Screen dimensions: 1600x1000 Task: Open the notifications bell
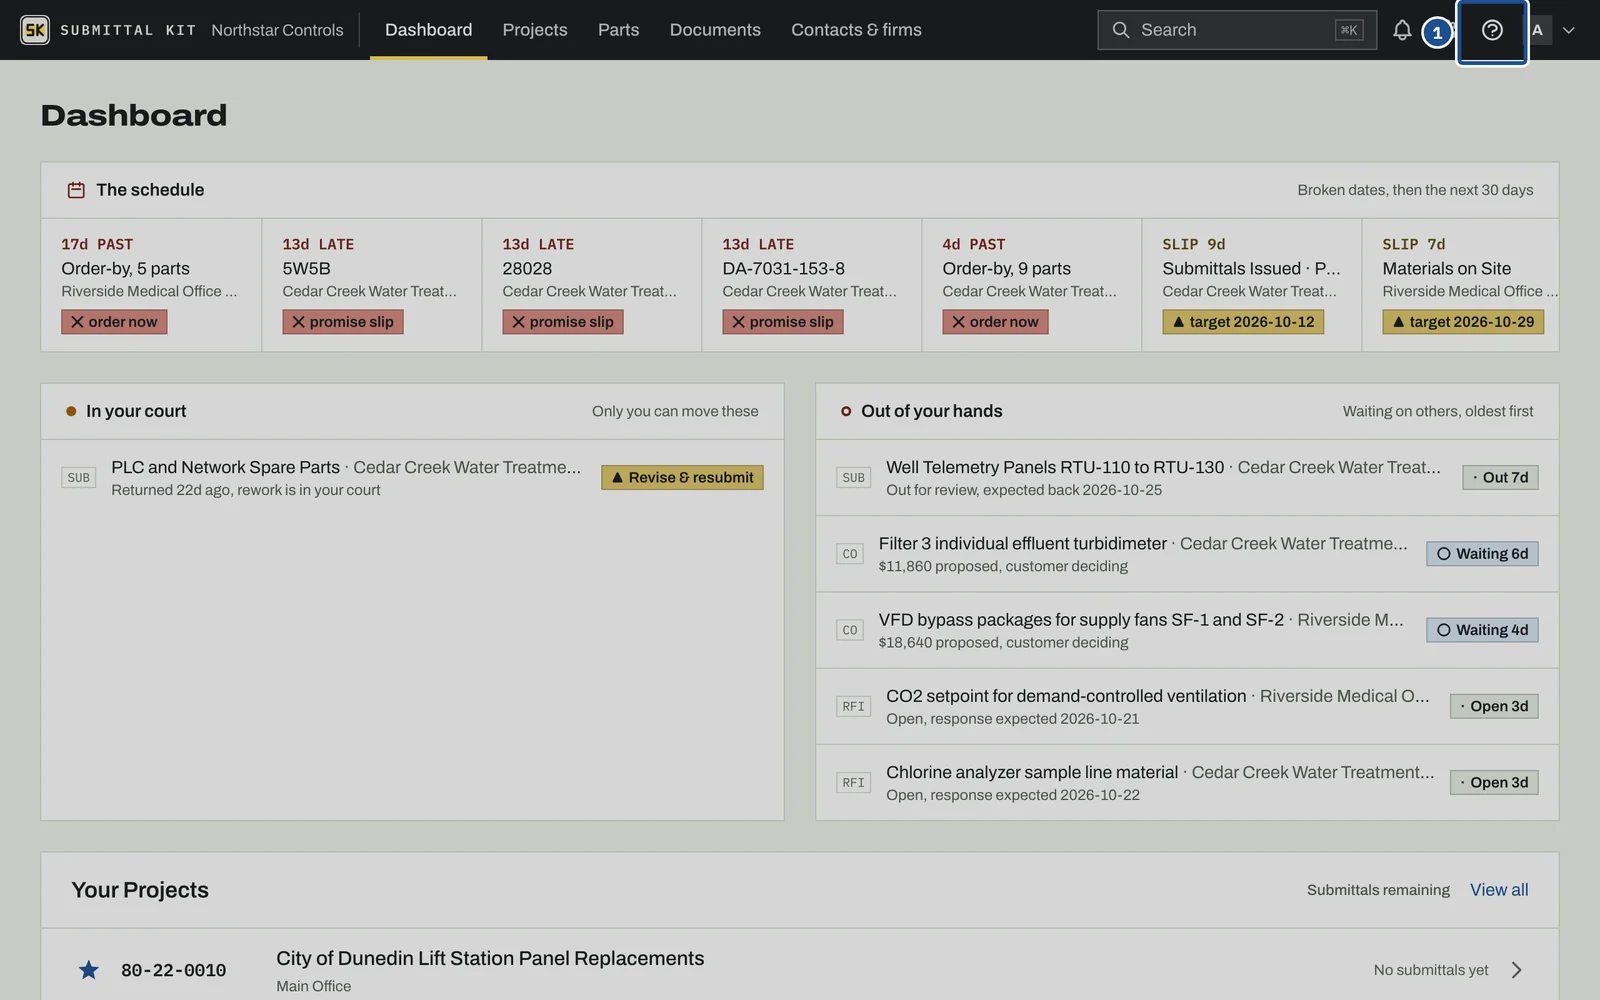1402,30
